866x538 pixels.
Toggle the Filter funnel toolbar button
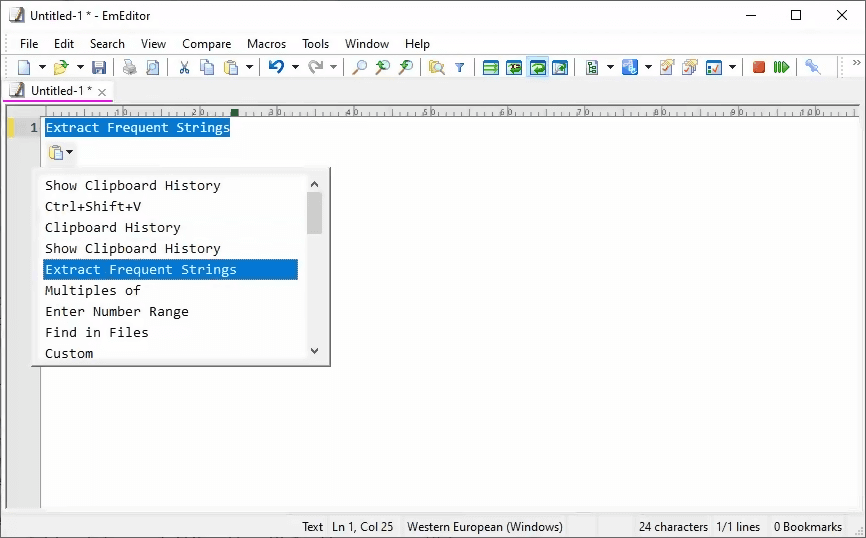coord(460,67)
